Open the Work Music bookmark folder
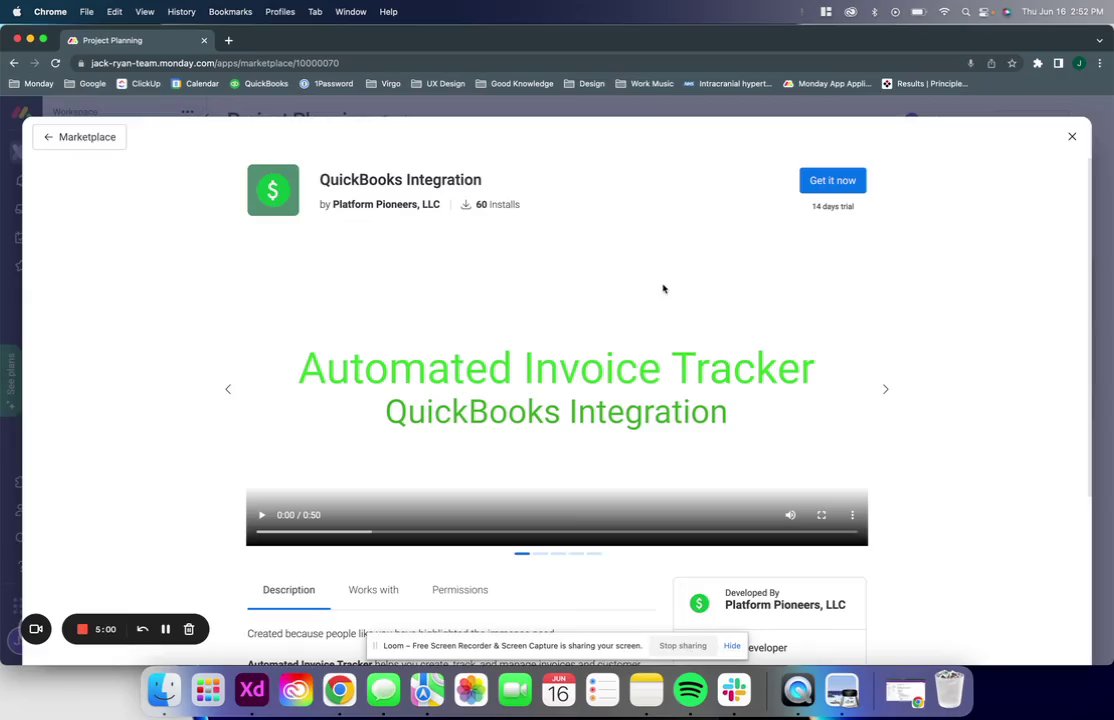The height and width of the screenshot is (720, 1114). click(644, 84)
